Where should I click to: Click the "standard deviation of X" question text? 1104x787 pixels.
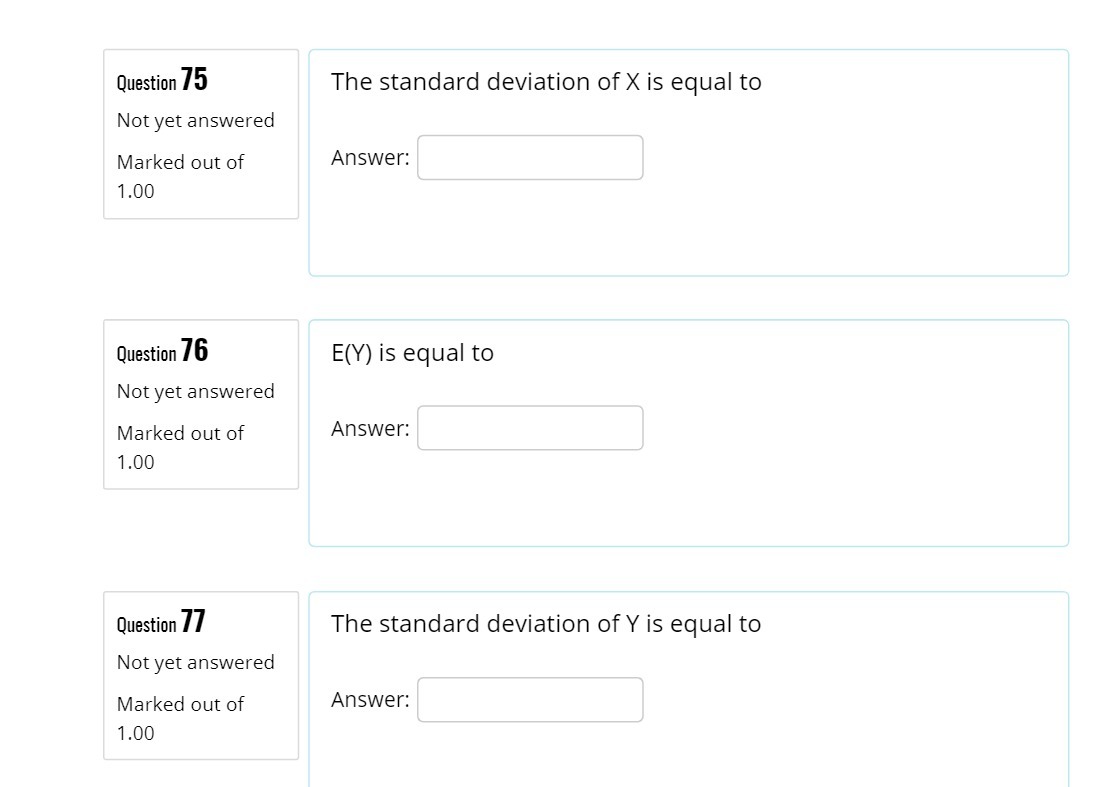pyautogui.click(x=546, y=82)
